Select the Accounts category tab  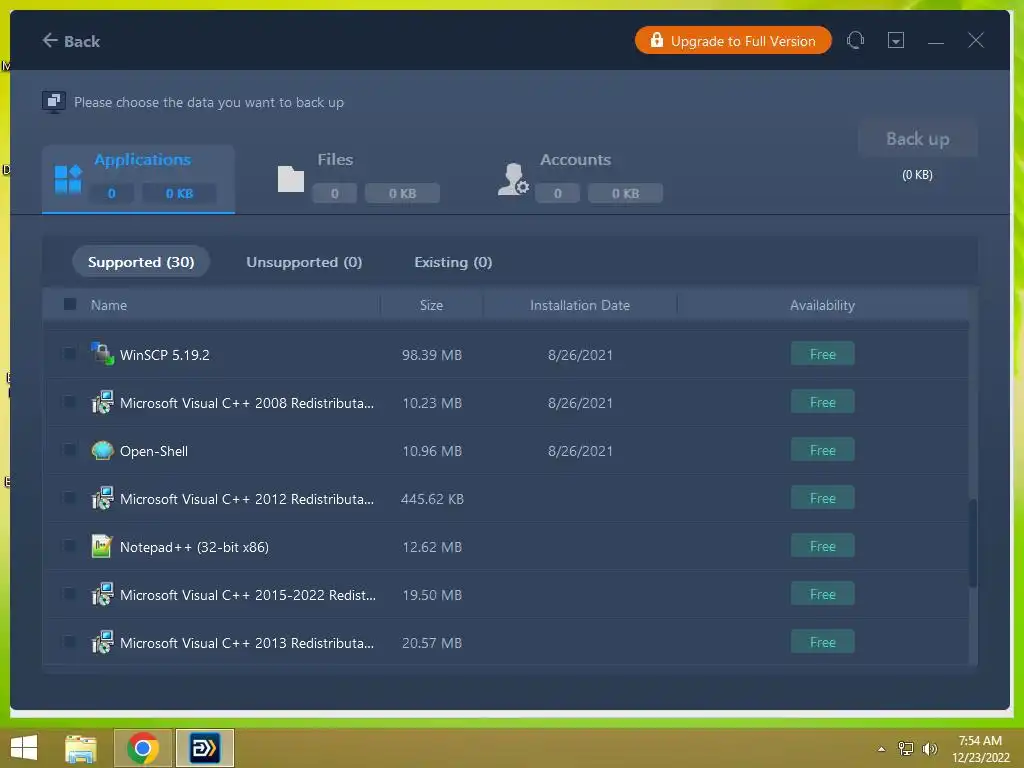[x=580, y=179]
